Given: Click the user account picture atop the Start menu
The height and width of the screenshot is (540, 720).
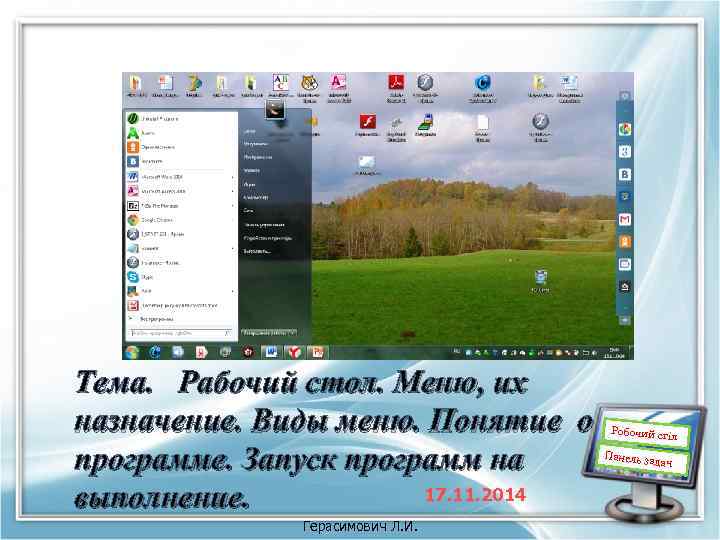Looking at the screenshot, I should coord(275,110).
